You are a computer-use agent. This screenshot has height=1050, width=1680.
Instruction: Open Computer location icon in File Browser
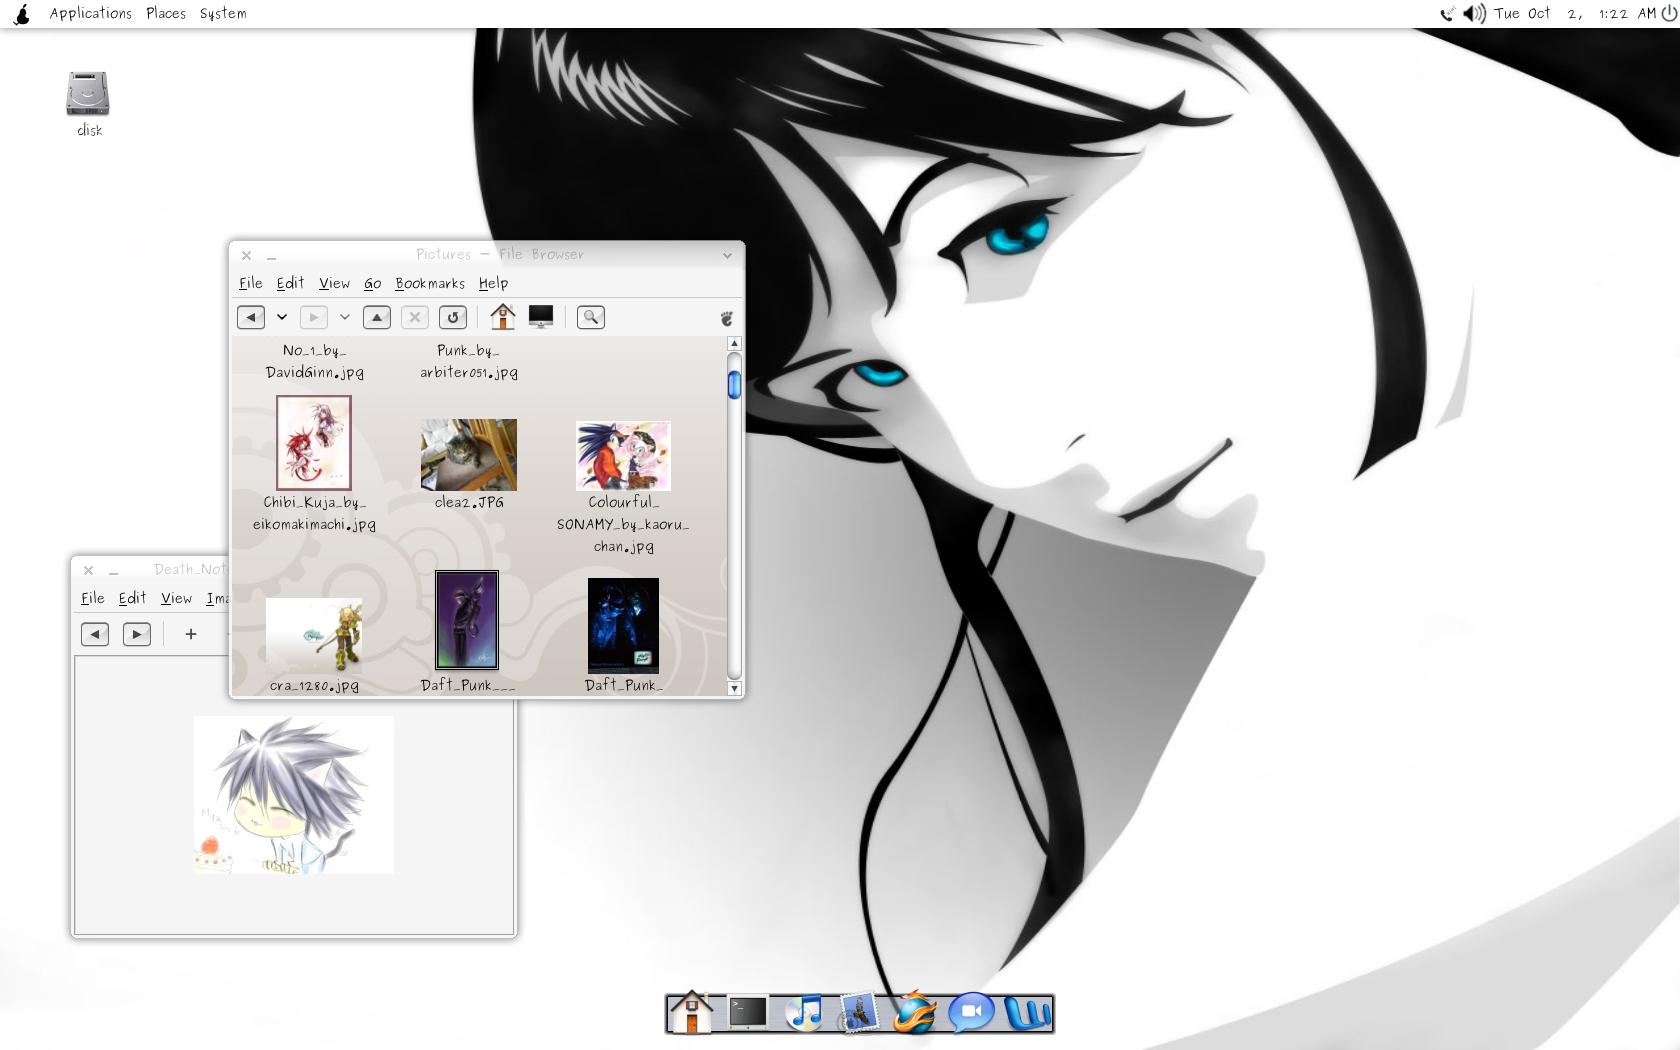point(541,316)
